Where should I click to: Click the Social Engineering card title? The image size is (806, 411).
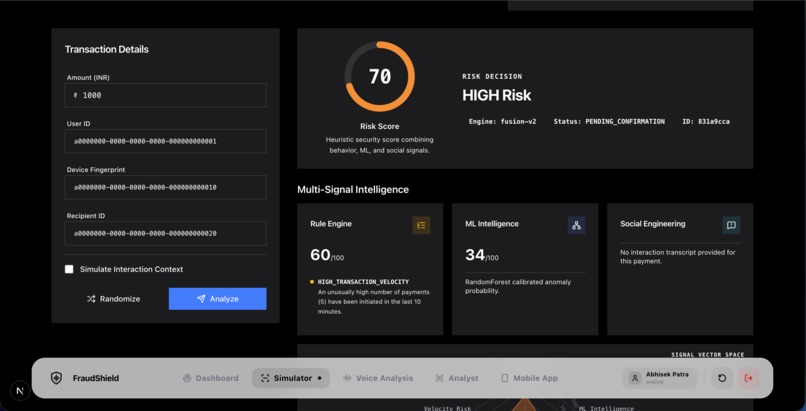(x=653, y=224)
